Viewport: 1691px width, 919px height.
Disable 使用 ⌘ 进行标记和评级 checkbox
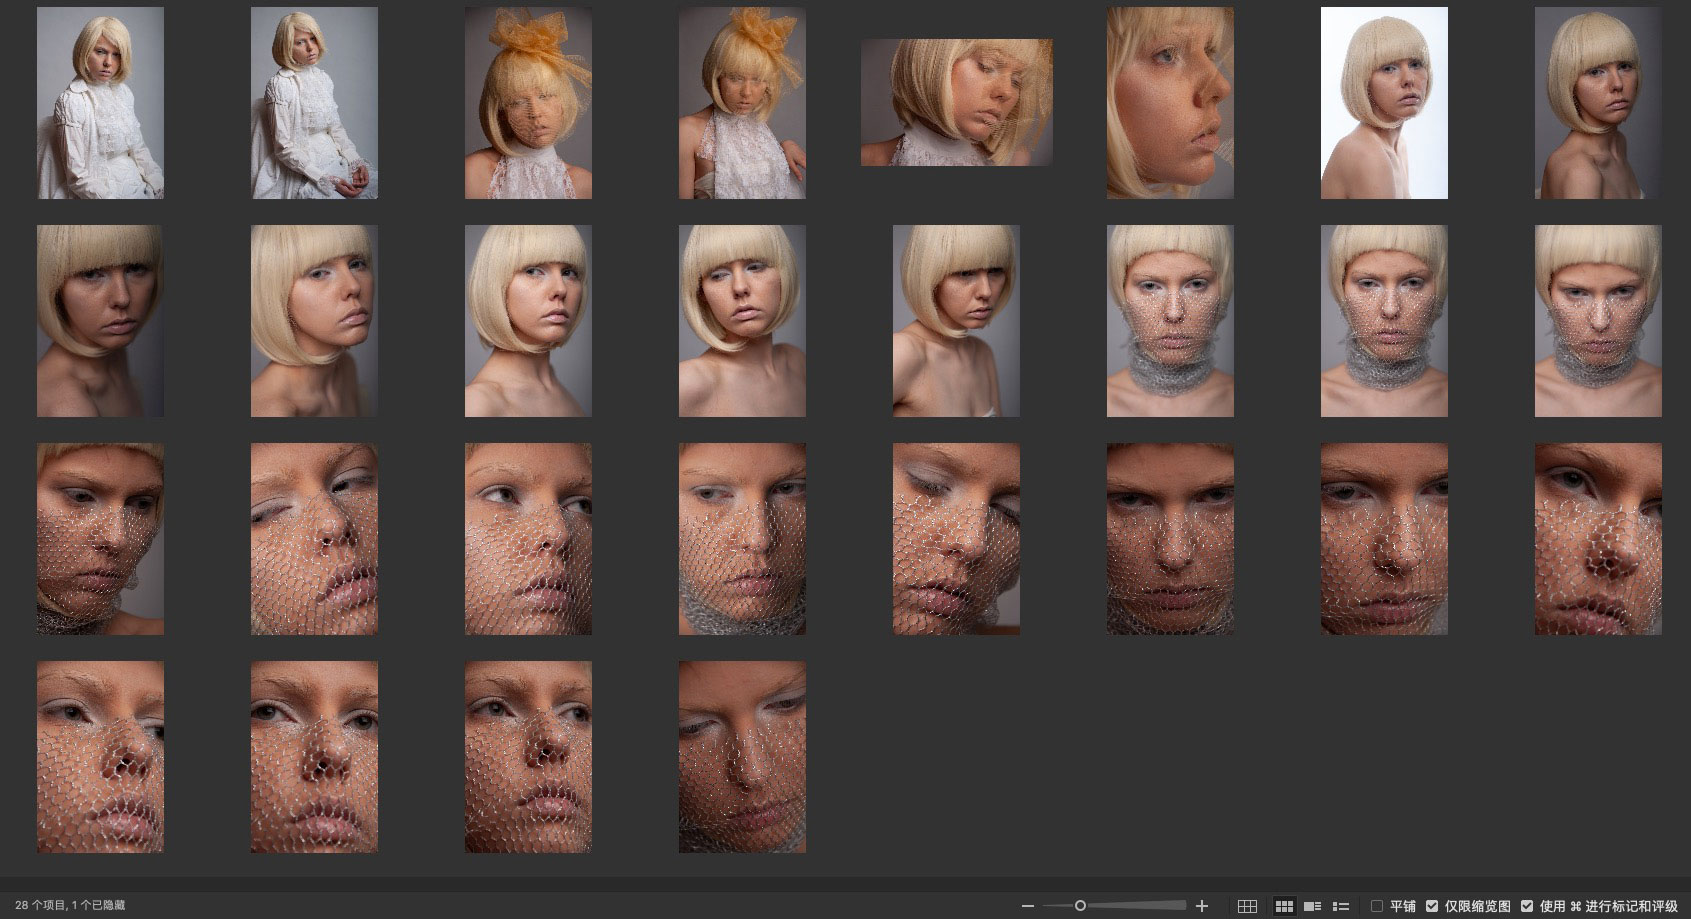coord(1527,906)
